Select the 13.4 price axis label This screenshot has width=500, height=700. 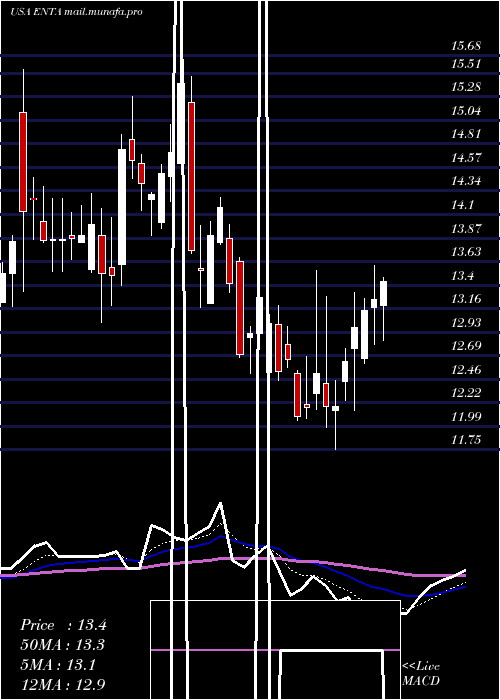[462, 275]
